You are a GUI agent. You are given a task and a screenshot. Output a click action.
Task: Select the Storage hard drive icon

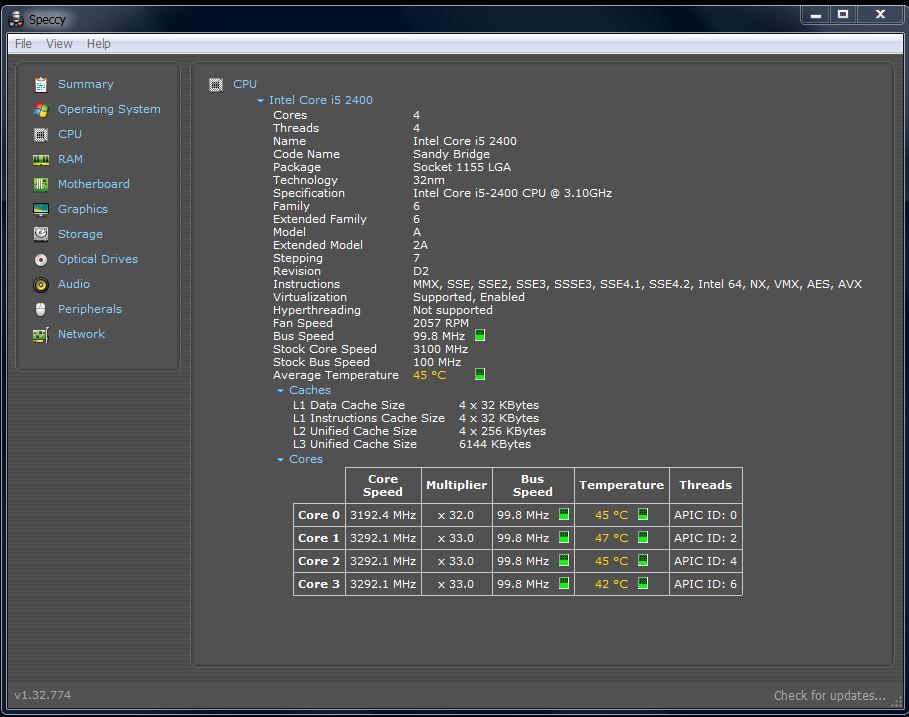(41, 235)
